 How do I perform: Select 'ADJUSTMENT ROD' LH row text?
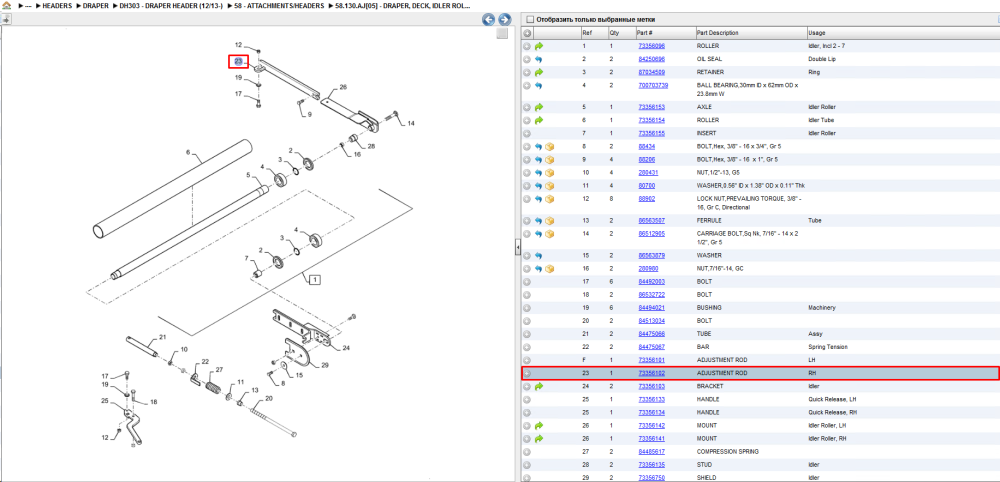point(721,360)
